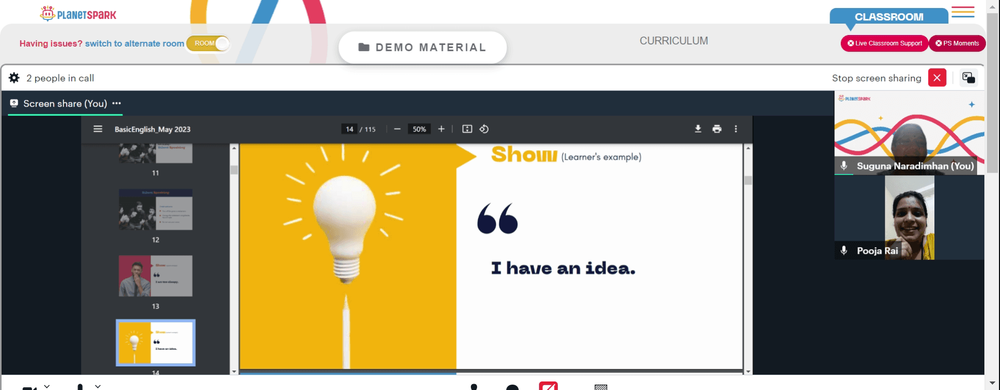Screen dimensions: 1000x390
Task: Open call settings gear icon
Action: pyautogui.click(x=14, y=78)
